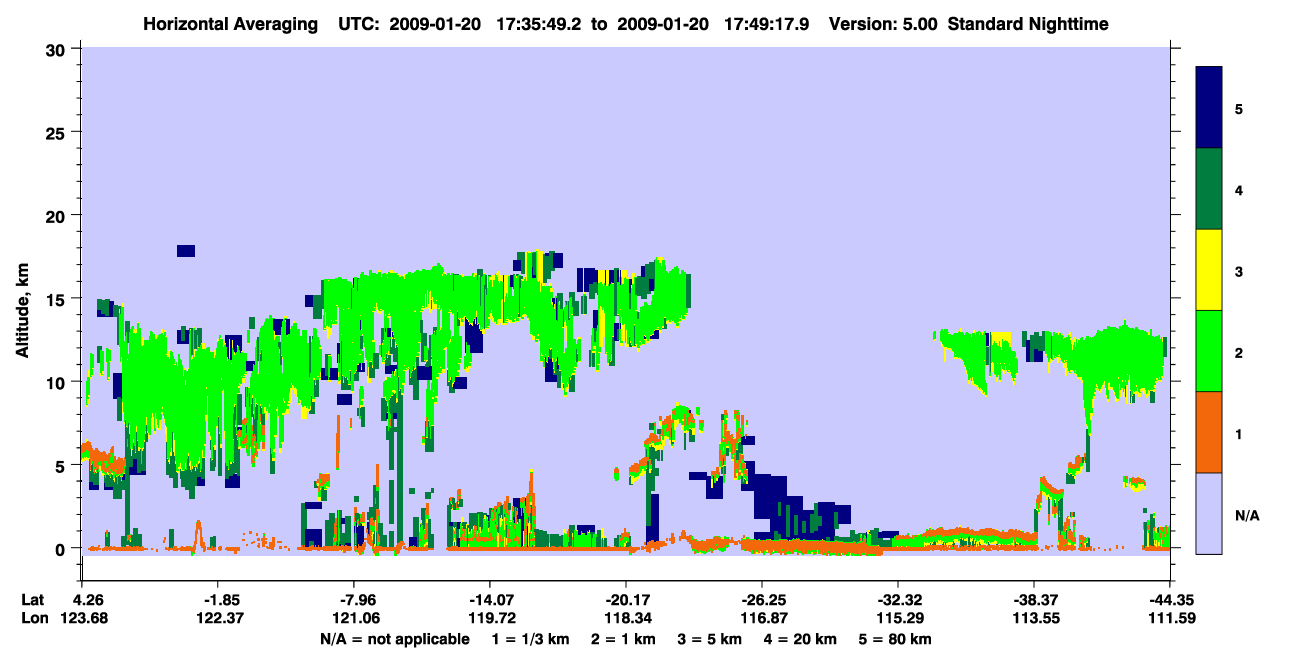Click the '1 = 1/3 km' legend note
1300x667 pixels.
tap(529, 639)
